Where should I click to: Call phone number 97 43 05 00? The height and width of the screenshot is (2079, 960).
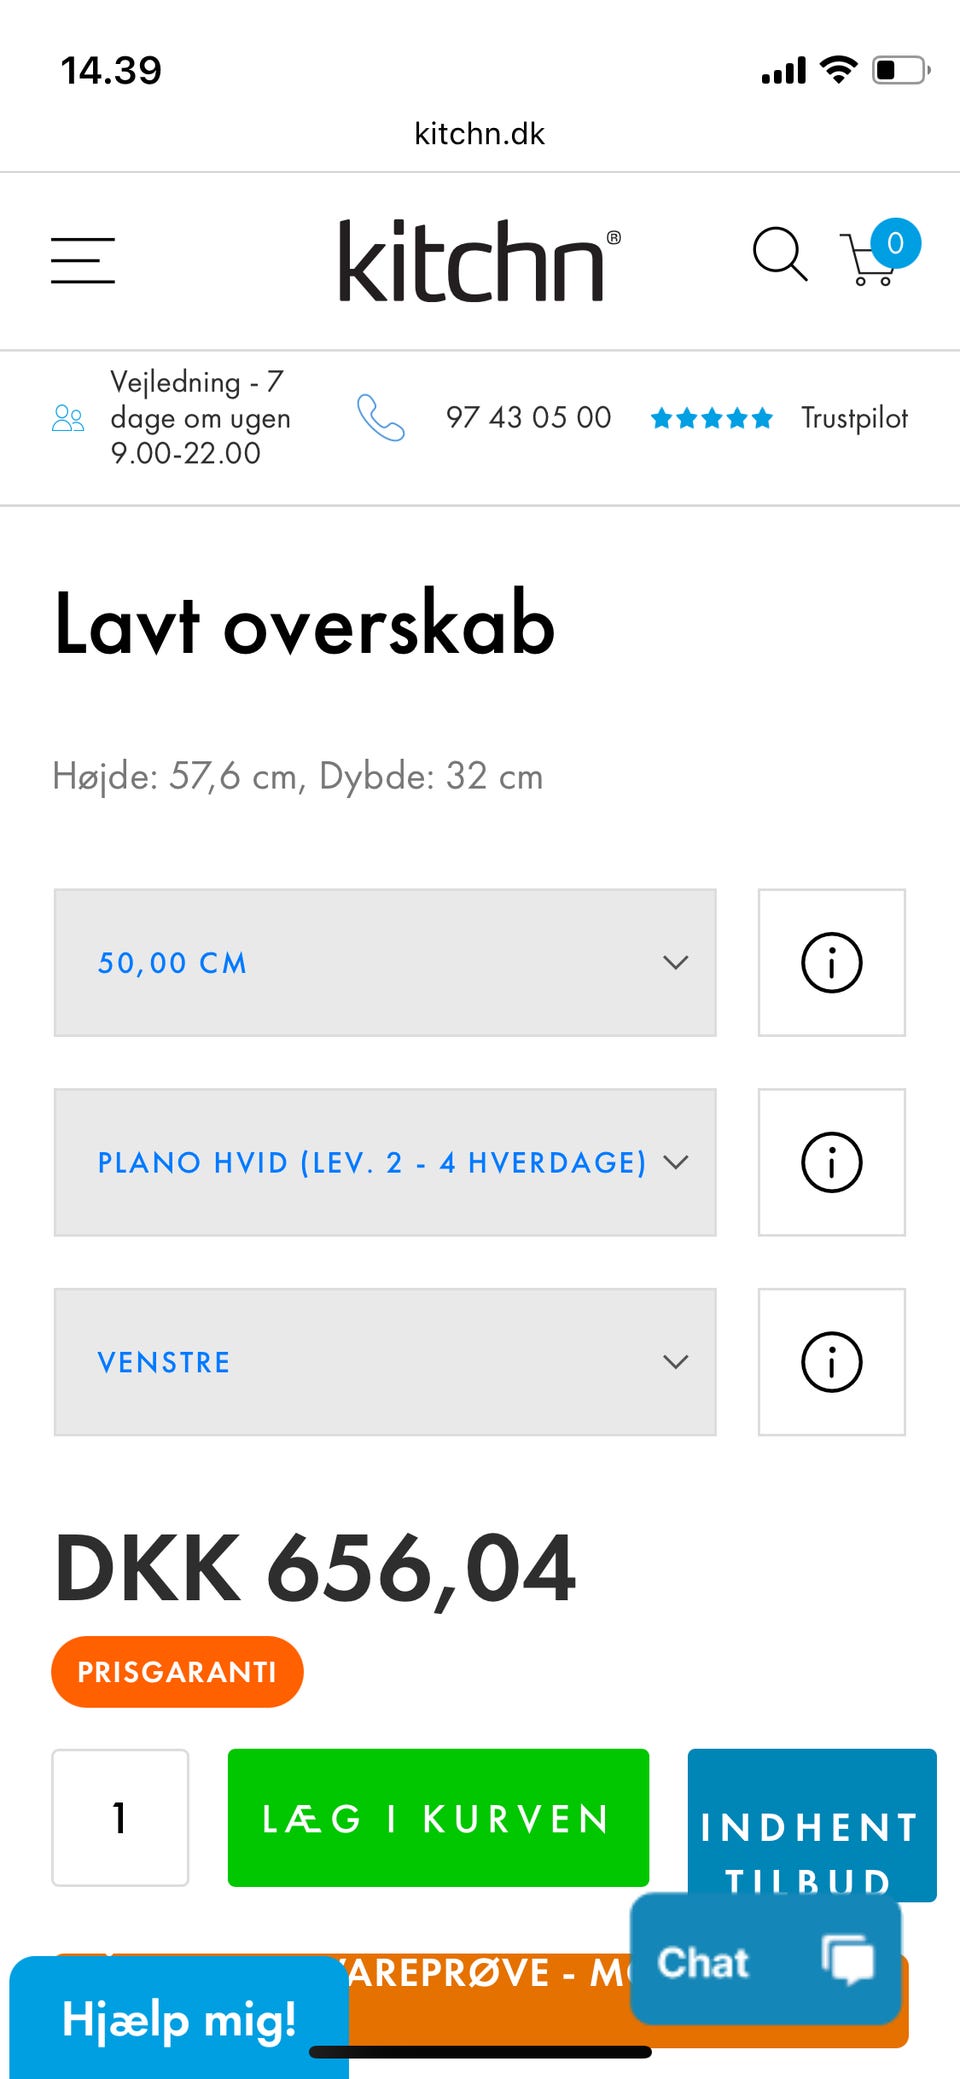pos(528,418)
